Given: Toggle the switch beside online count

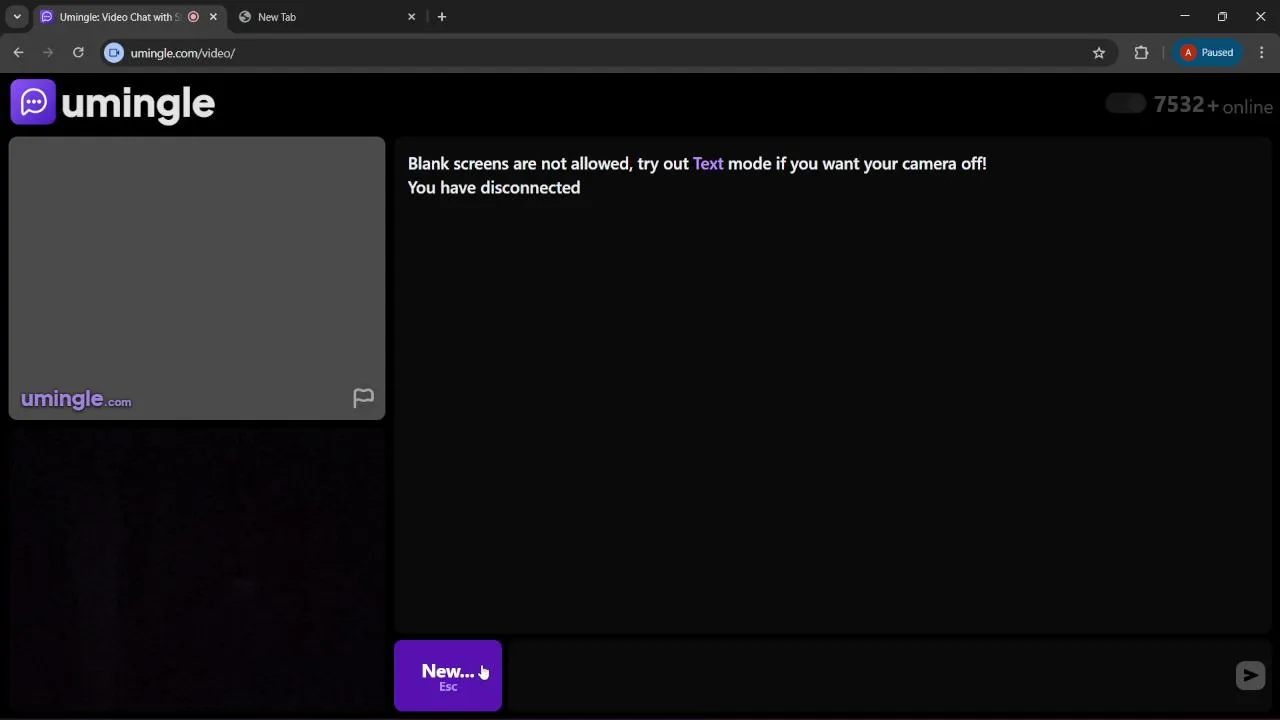Looking at the screenshot, I should 1126,104.
